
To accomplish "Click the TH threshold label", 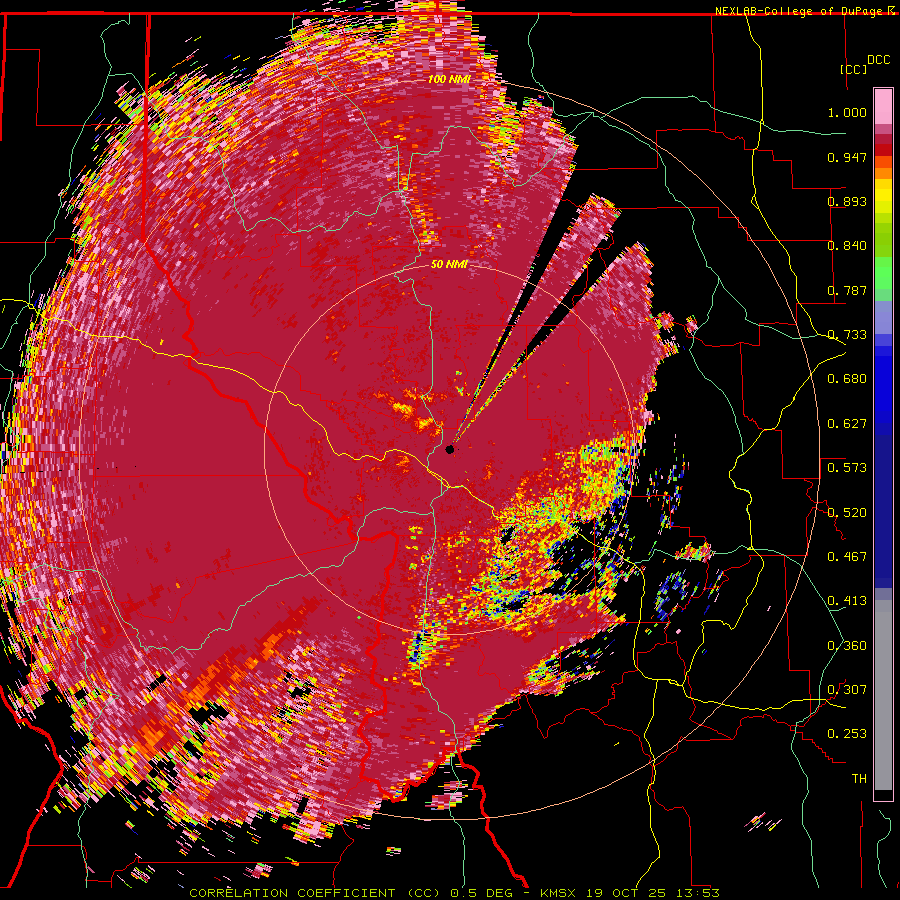I will click(859, 779).
